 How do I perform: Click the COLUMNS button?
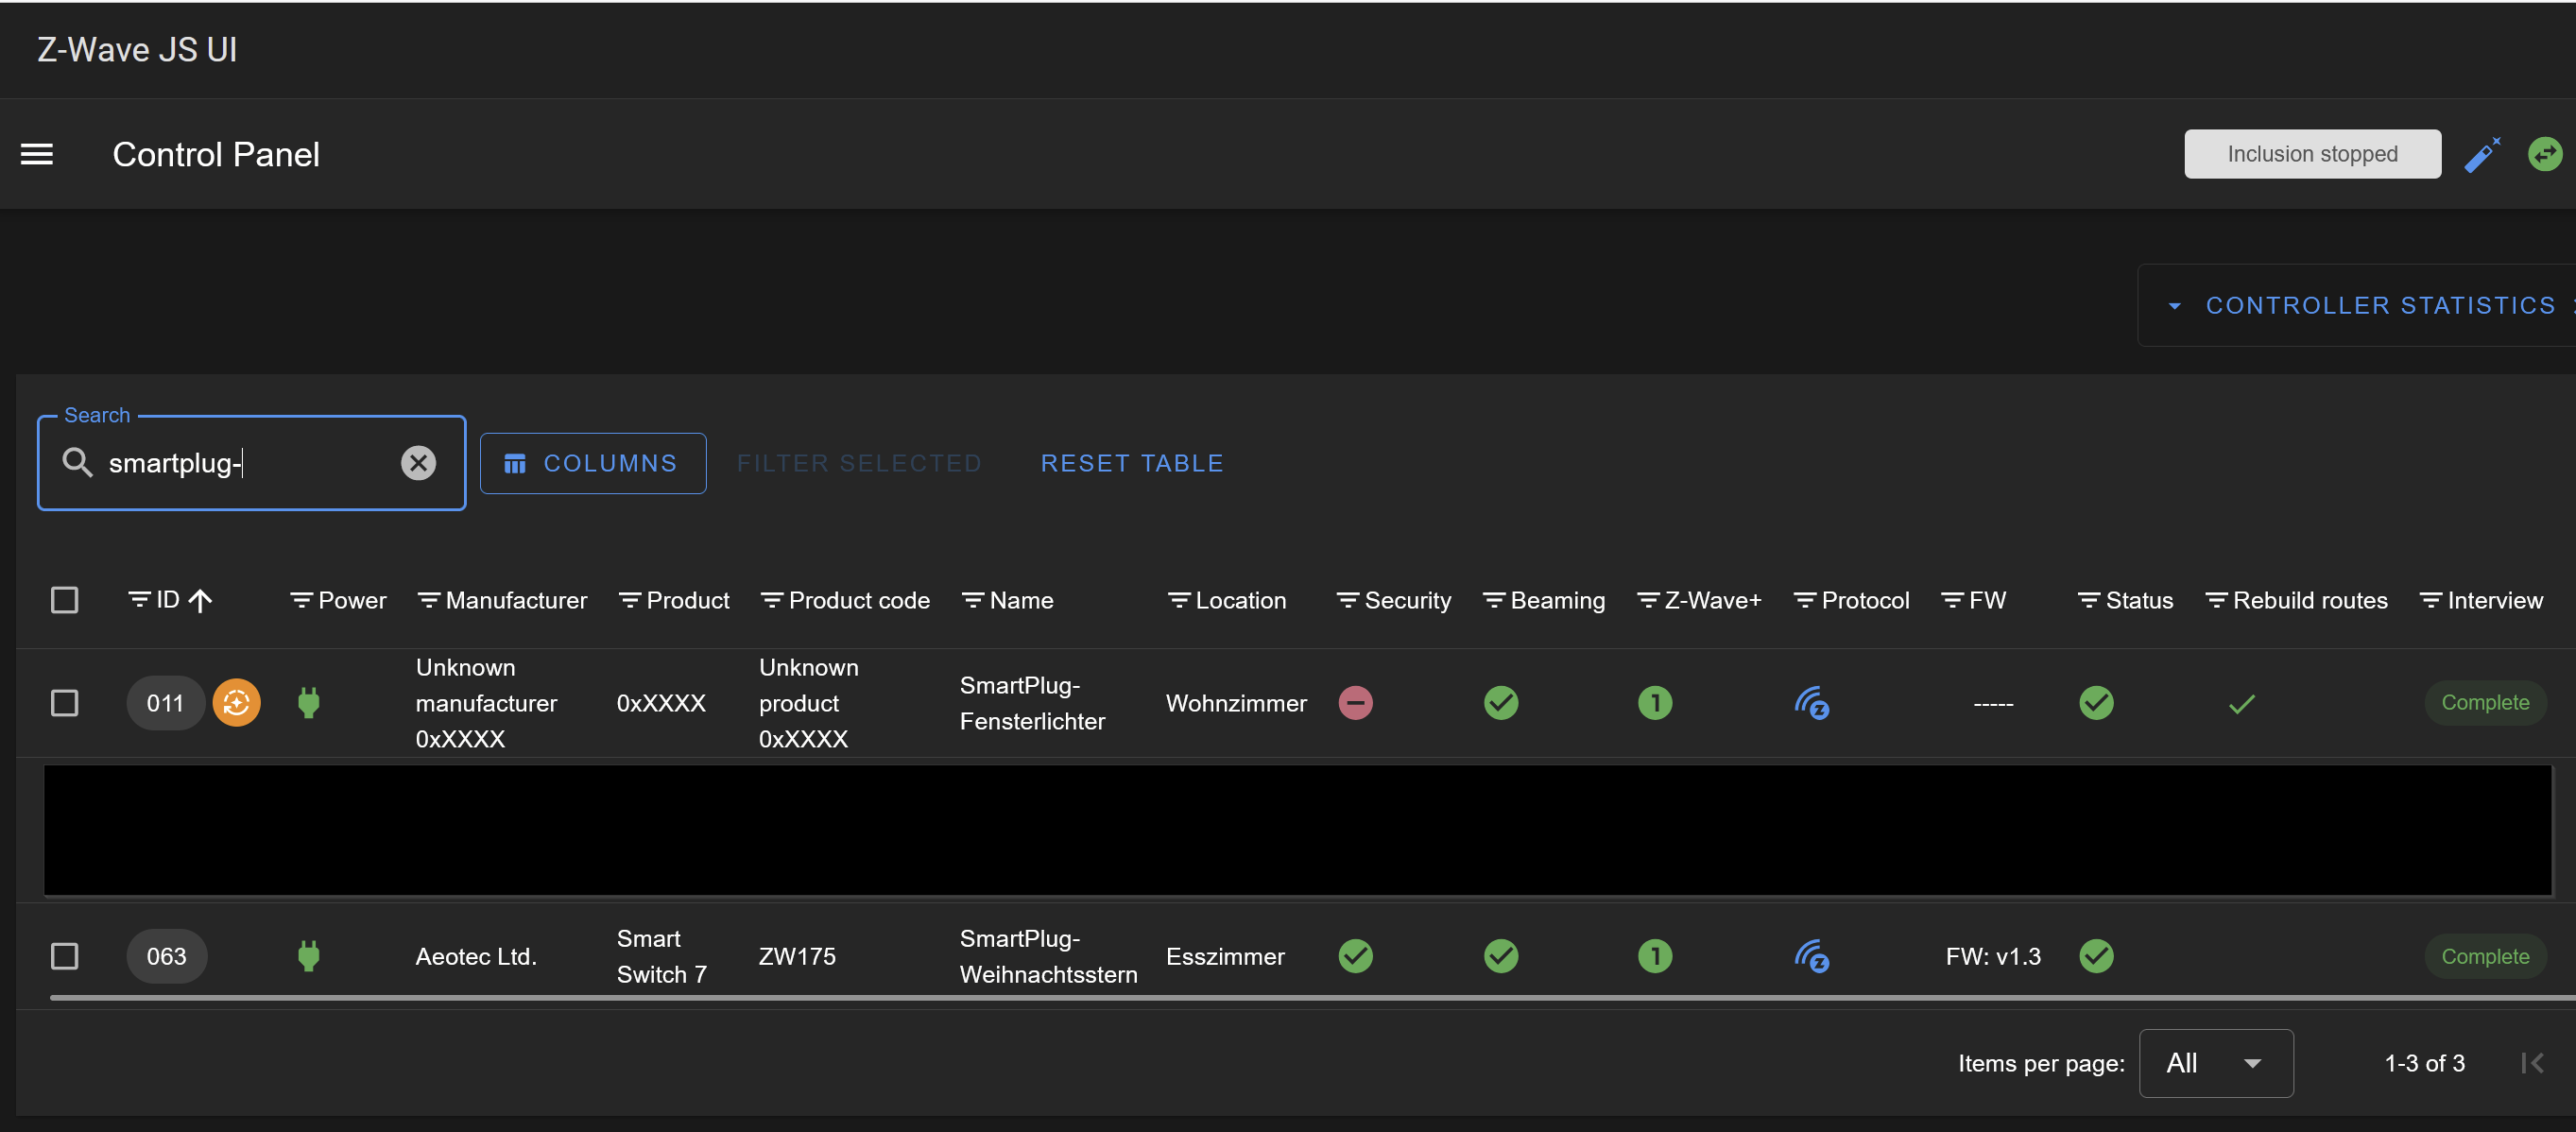tap(593, 463)
